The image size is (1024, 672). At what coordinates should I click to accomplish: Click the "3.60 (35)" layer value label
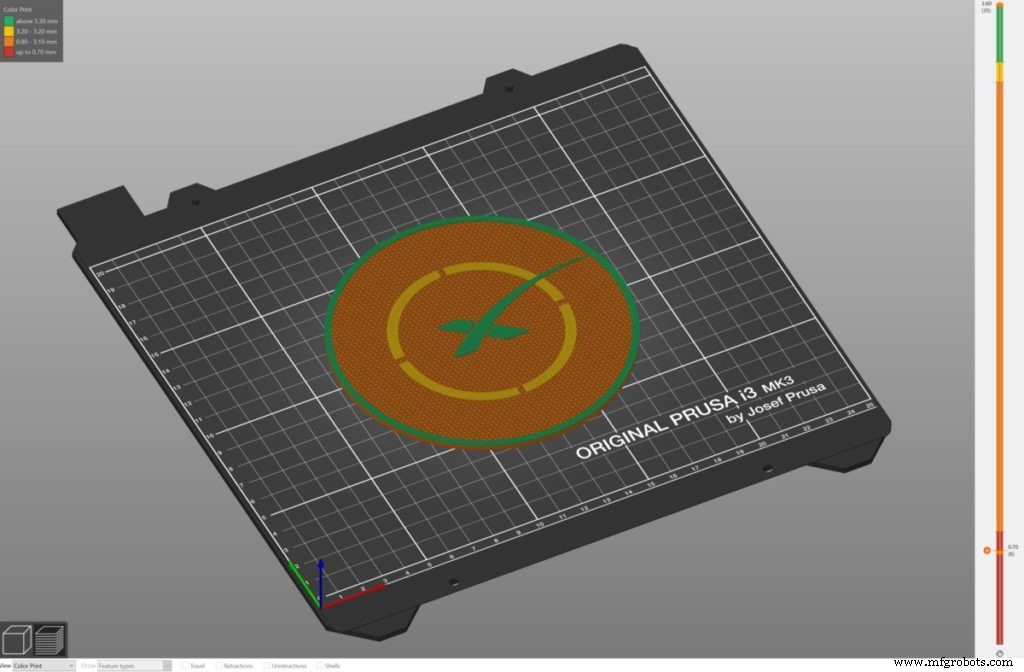pos(986,9)
